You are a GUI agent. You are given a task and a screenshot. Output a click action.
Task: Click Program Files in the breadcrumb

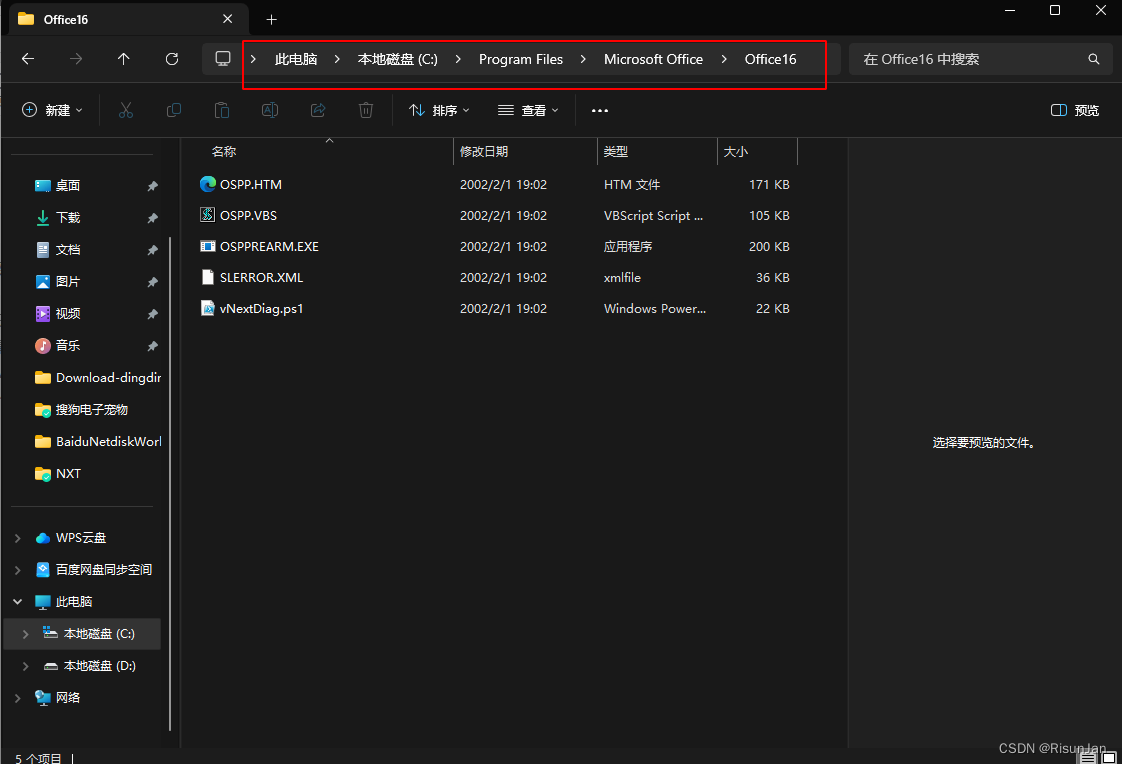pyautogui.click(x=521, y=59)
